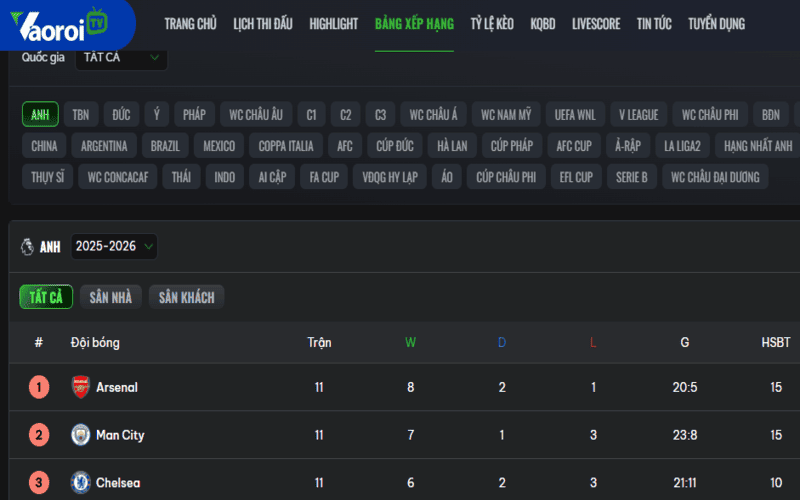
Task: Click the Man City club crest icon
Action: [x=80, y=435]
